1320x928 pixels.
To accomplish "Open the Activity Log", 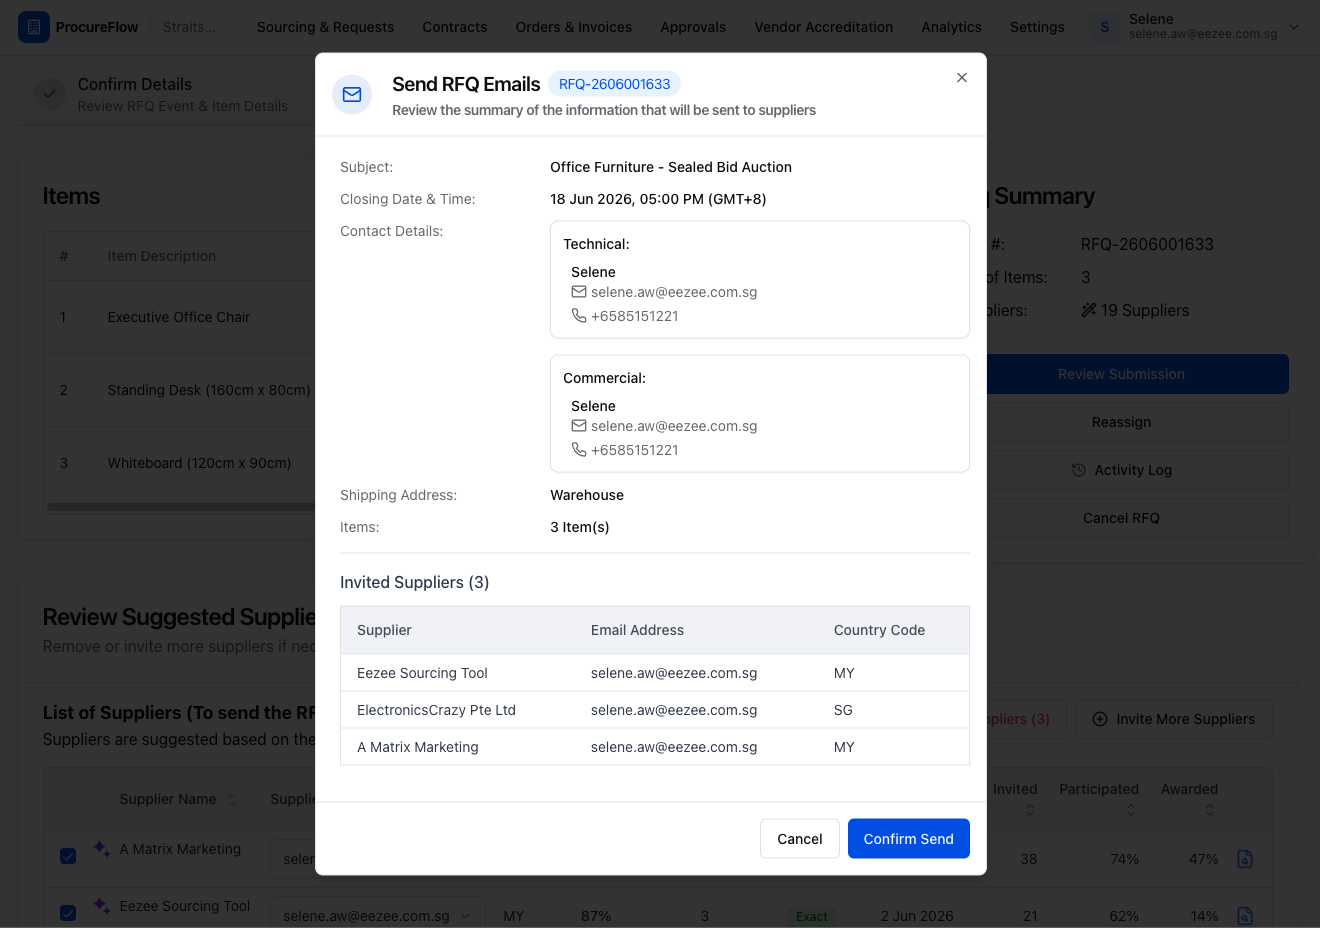I will point(1121,470).
